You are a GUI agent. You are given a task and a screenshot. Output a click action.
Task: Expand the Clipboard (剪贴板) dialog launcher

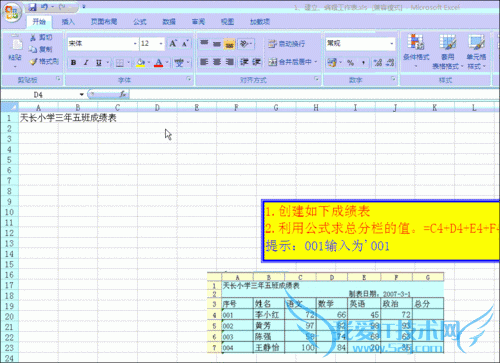pos(58,79)
